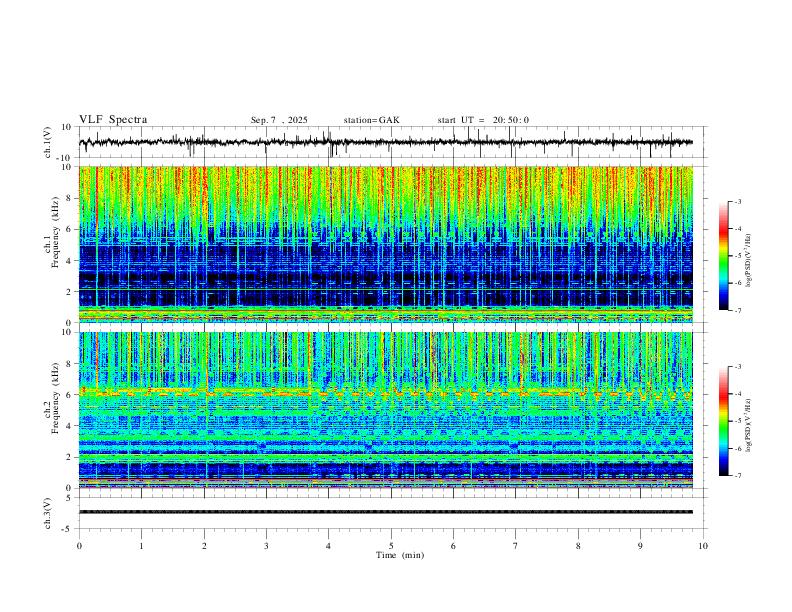Click the "-7" tick of lower colorbar
Viewport: 792px width, 612px height.
pos(737,475)
